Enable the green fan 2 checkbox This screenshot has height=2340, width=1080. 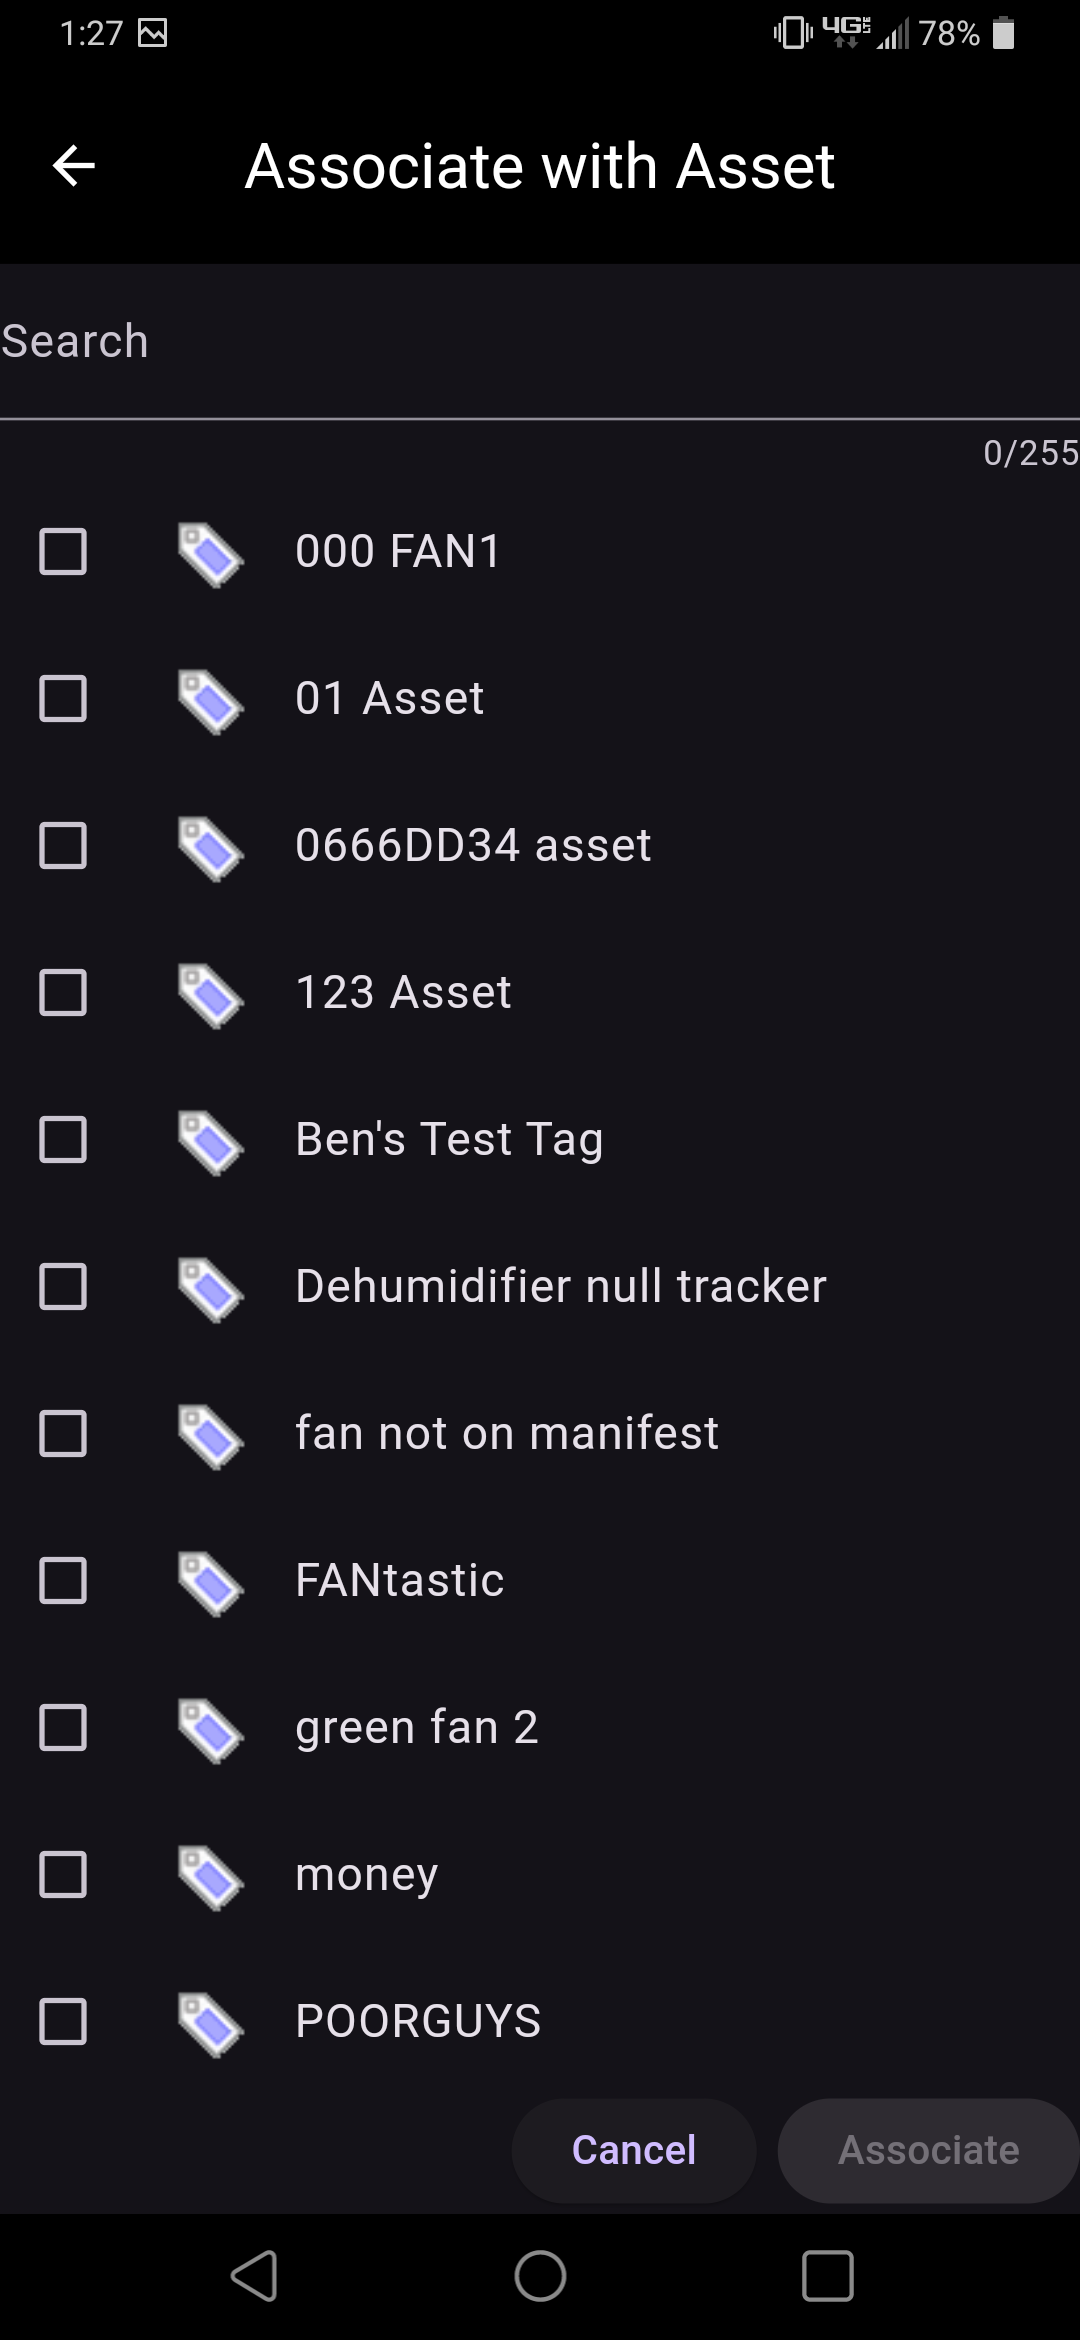point(63,1728)
